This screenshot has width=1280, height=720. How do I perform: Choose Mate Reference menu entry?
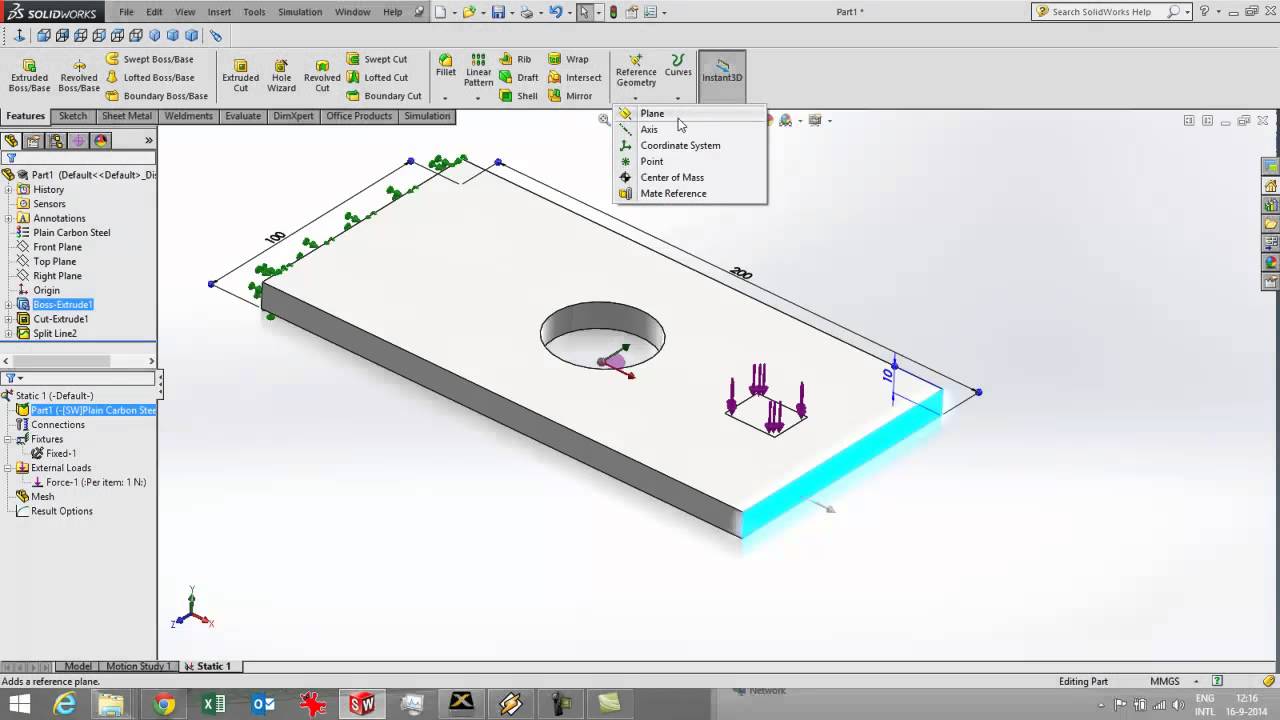[690, 193]
